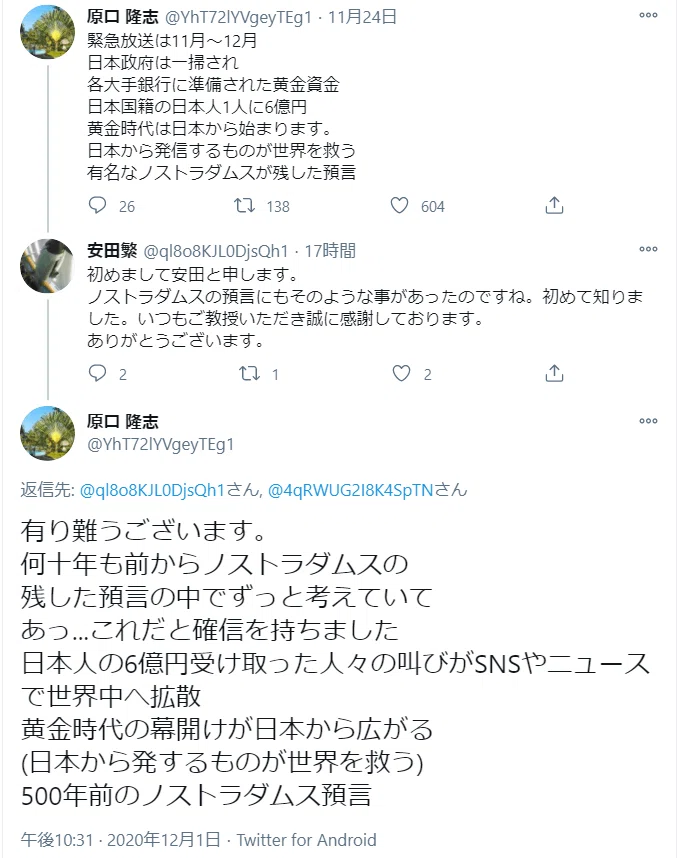Open the @4qRWUG2I8K4SpTN mention link
The width and height of the screenshot is (677, 858).
pyautogui.click(x=350, y=490)
